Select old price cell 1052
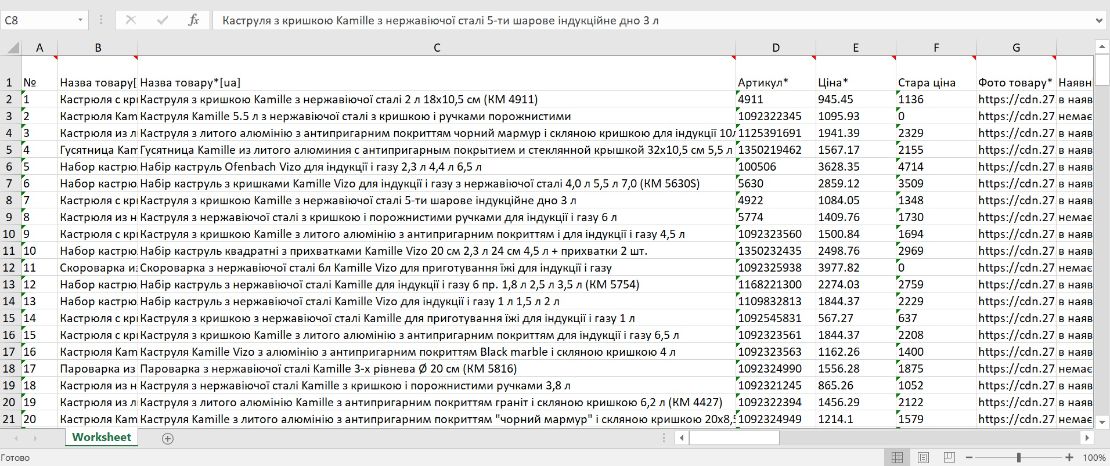1110x466 pixels. tap(936, 385)
